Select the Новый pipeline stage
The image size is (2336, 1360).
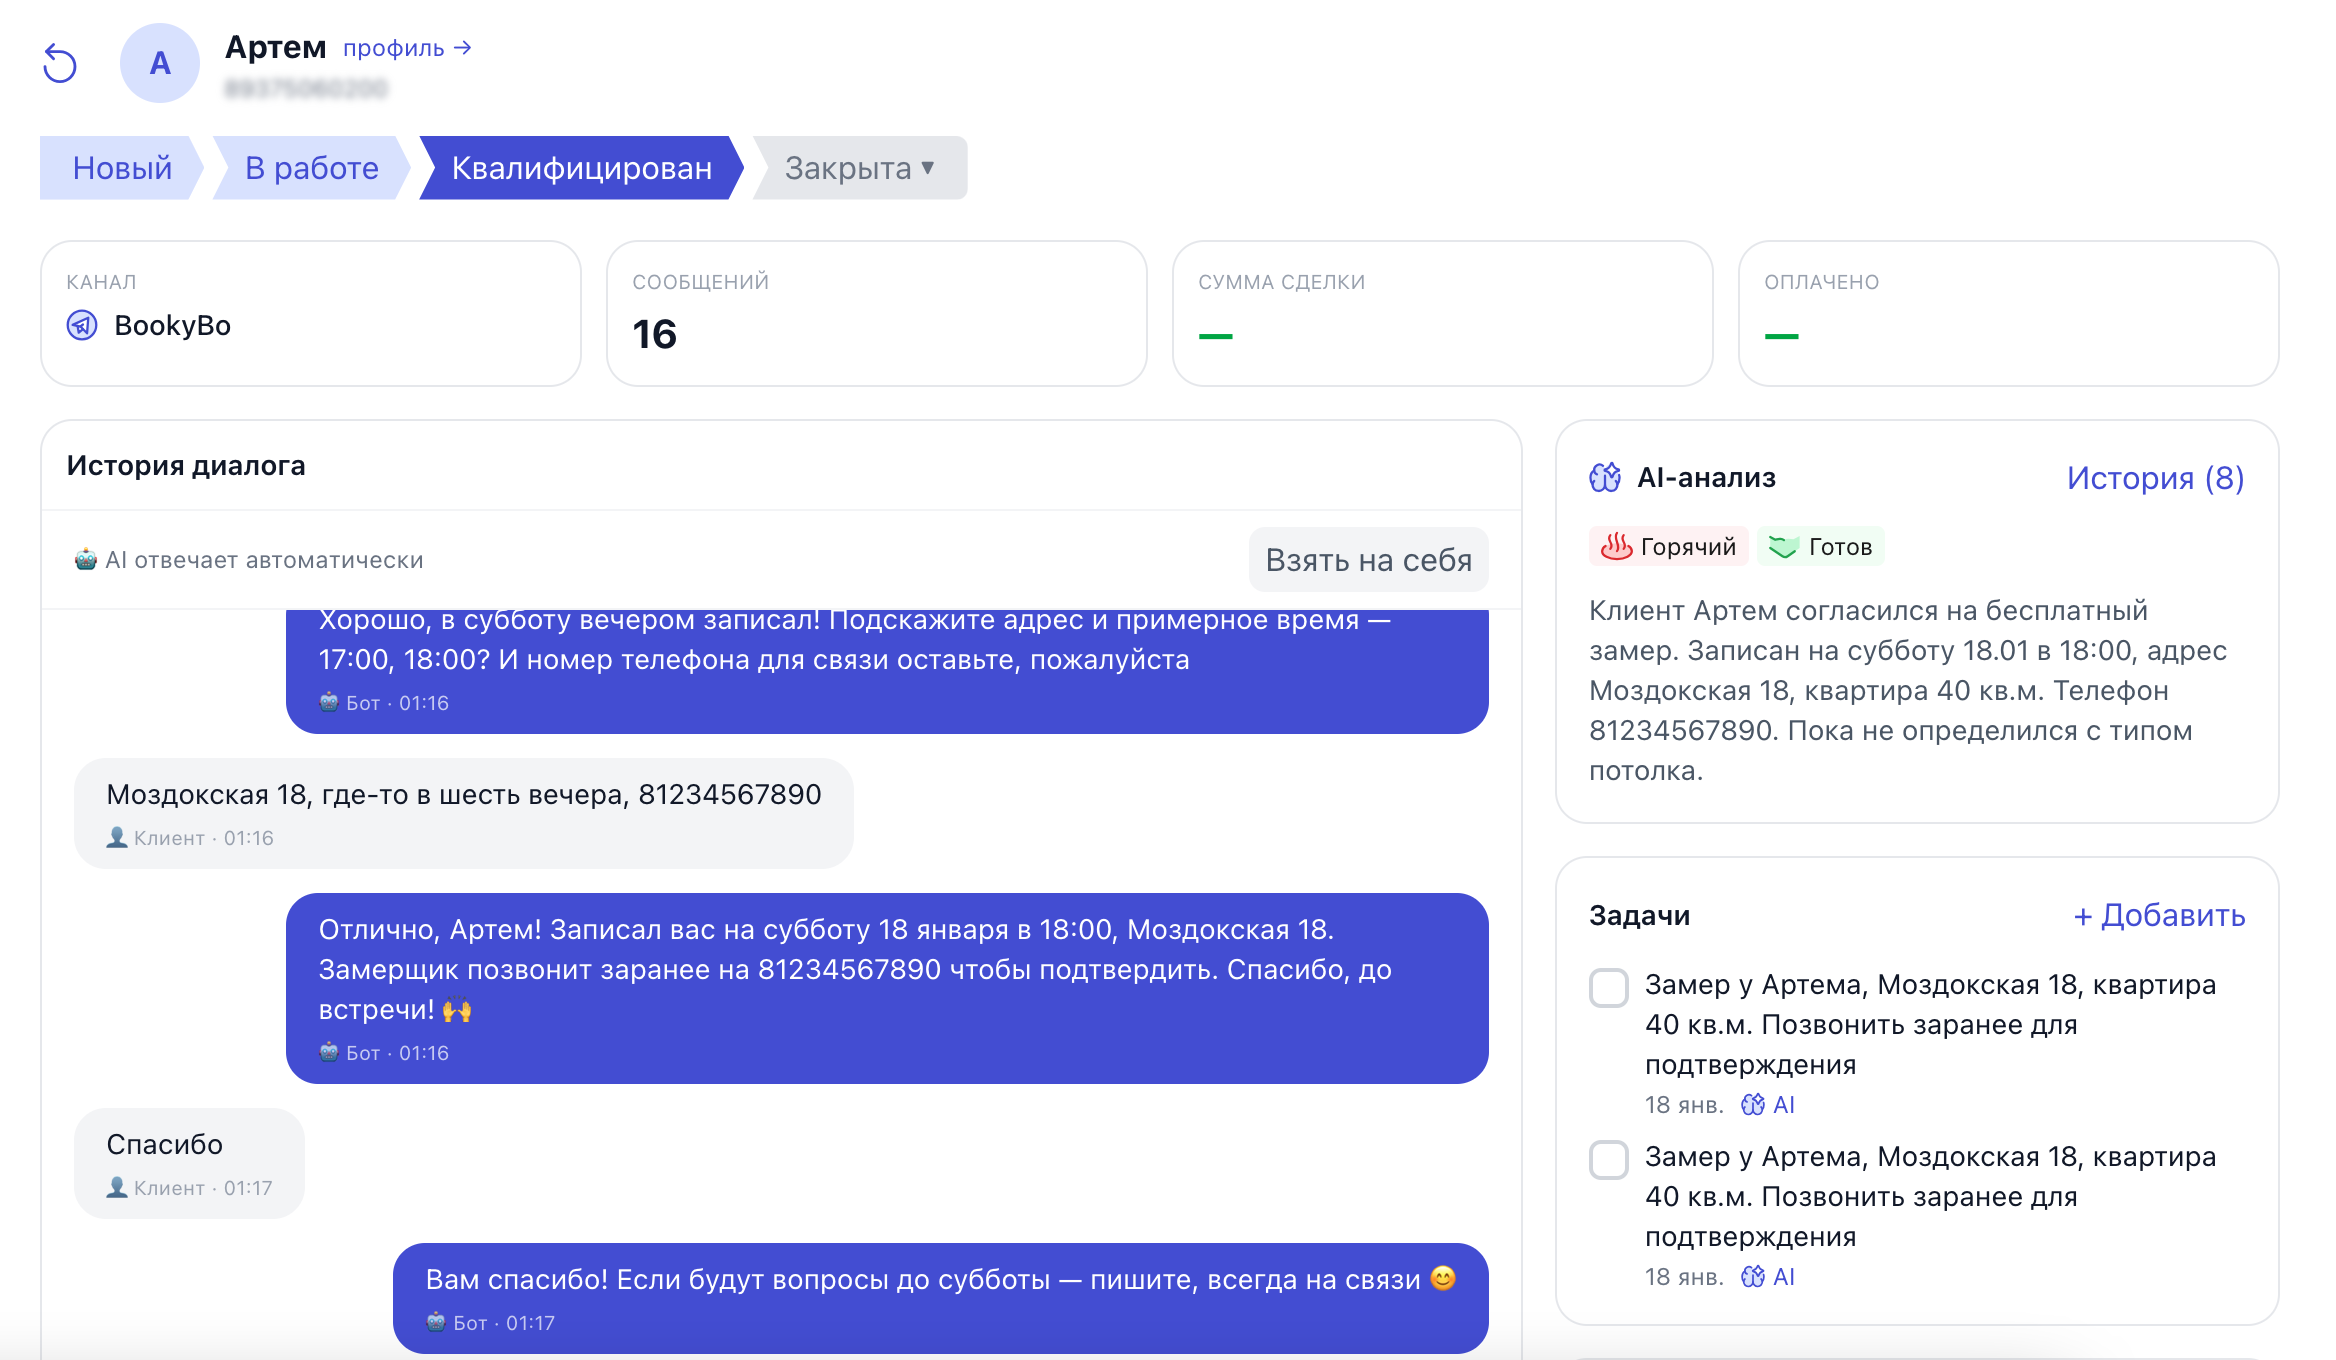[122, 168]
